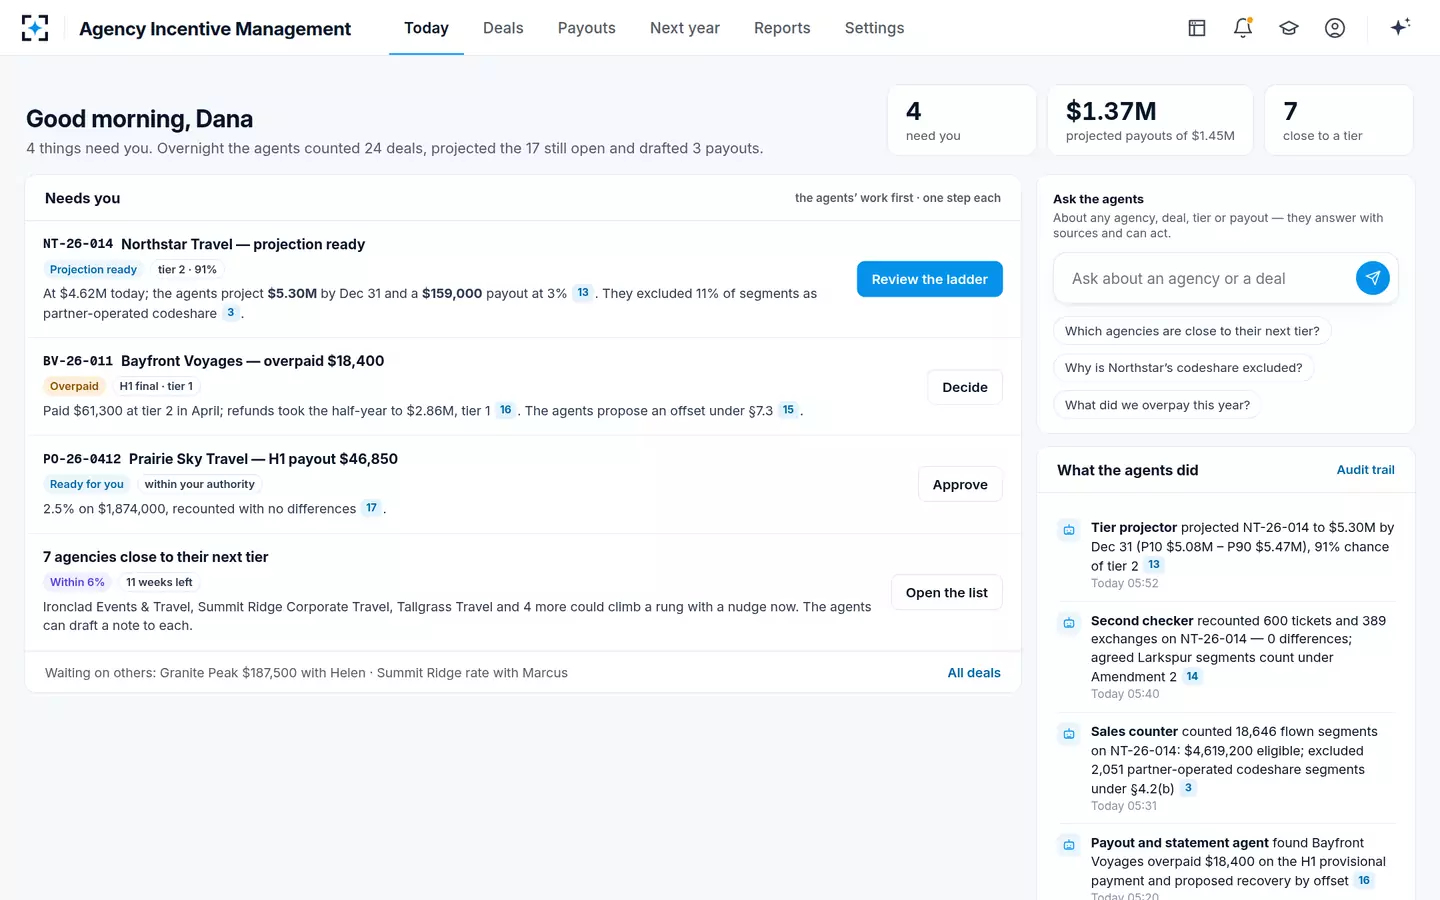Open the layout panel icon in header

[x=1197, y=28]
